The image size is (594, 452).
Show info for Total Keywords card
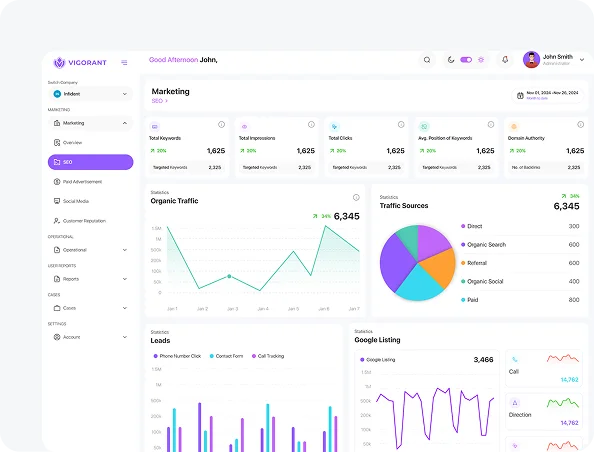point(221,125)
